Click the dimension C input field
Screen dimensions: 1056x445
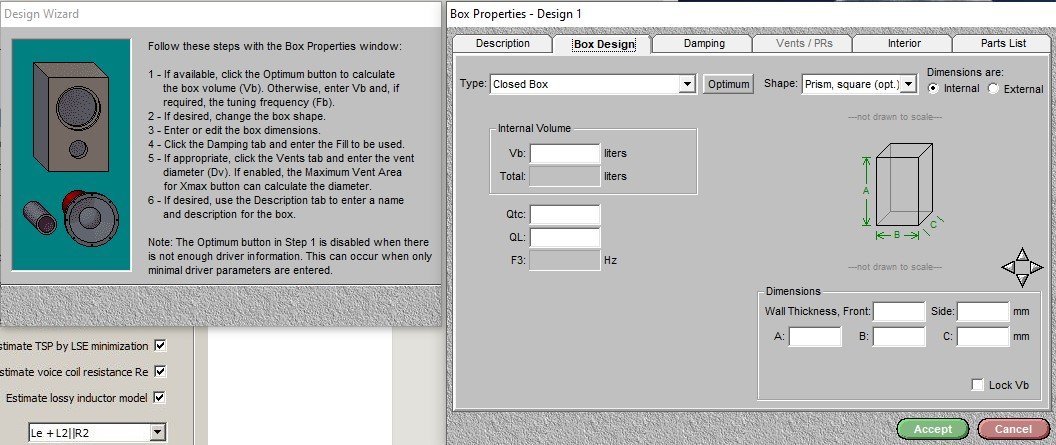983,337
